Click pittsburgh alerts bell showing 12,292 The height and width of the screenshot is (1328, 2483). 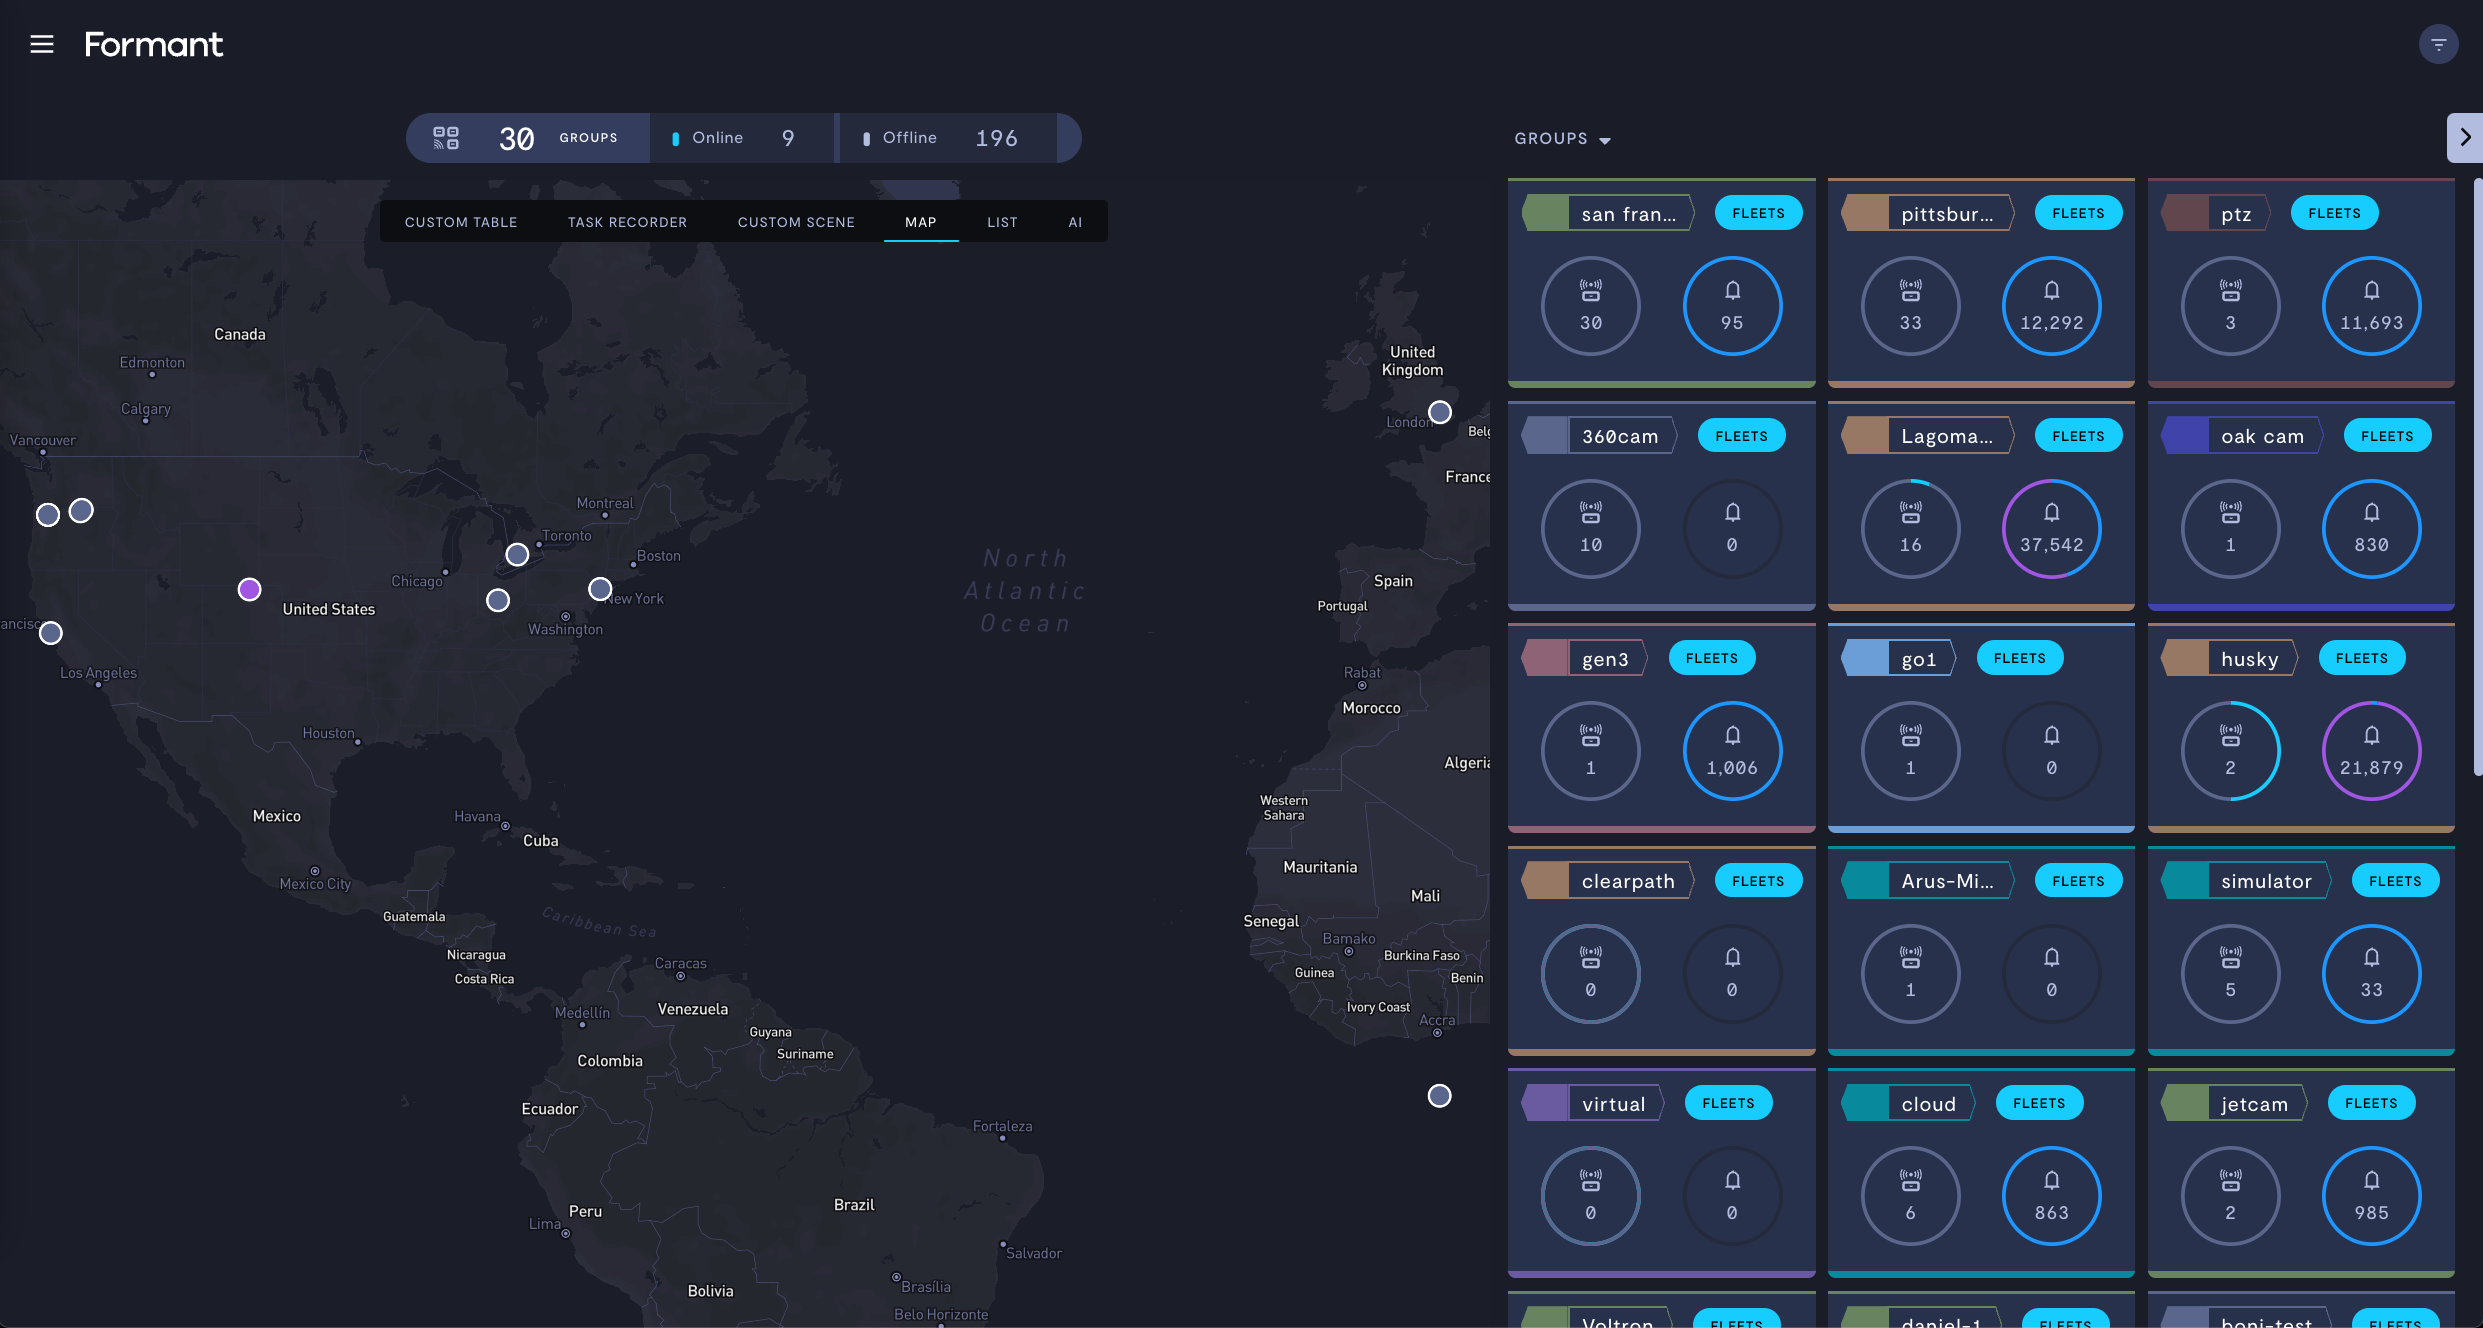[2051, 306]
